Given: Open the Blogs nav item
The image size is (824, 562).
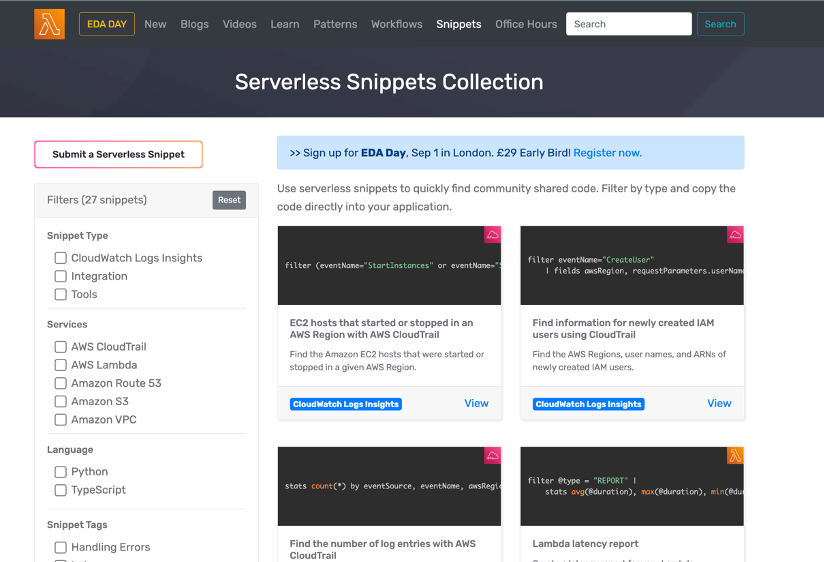Looking at the screenshot, I should click(x=194, y=24).
